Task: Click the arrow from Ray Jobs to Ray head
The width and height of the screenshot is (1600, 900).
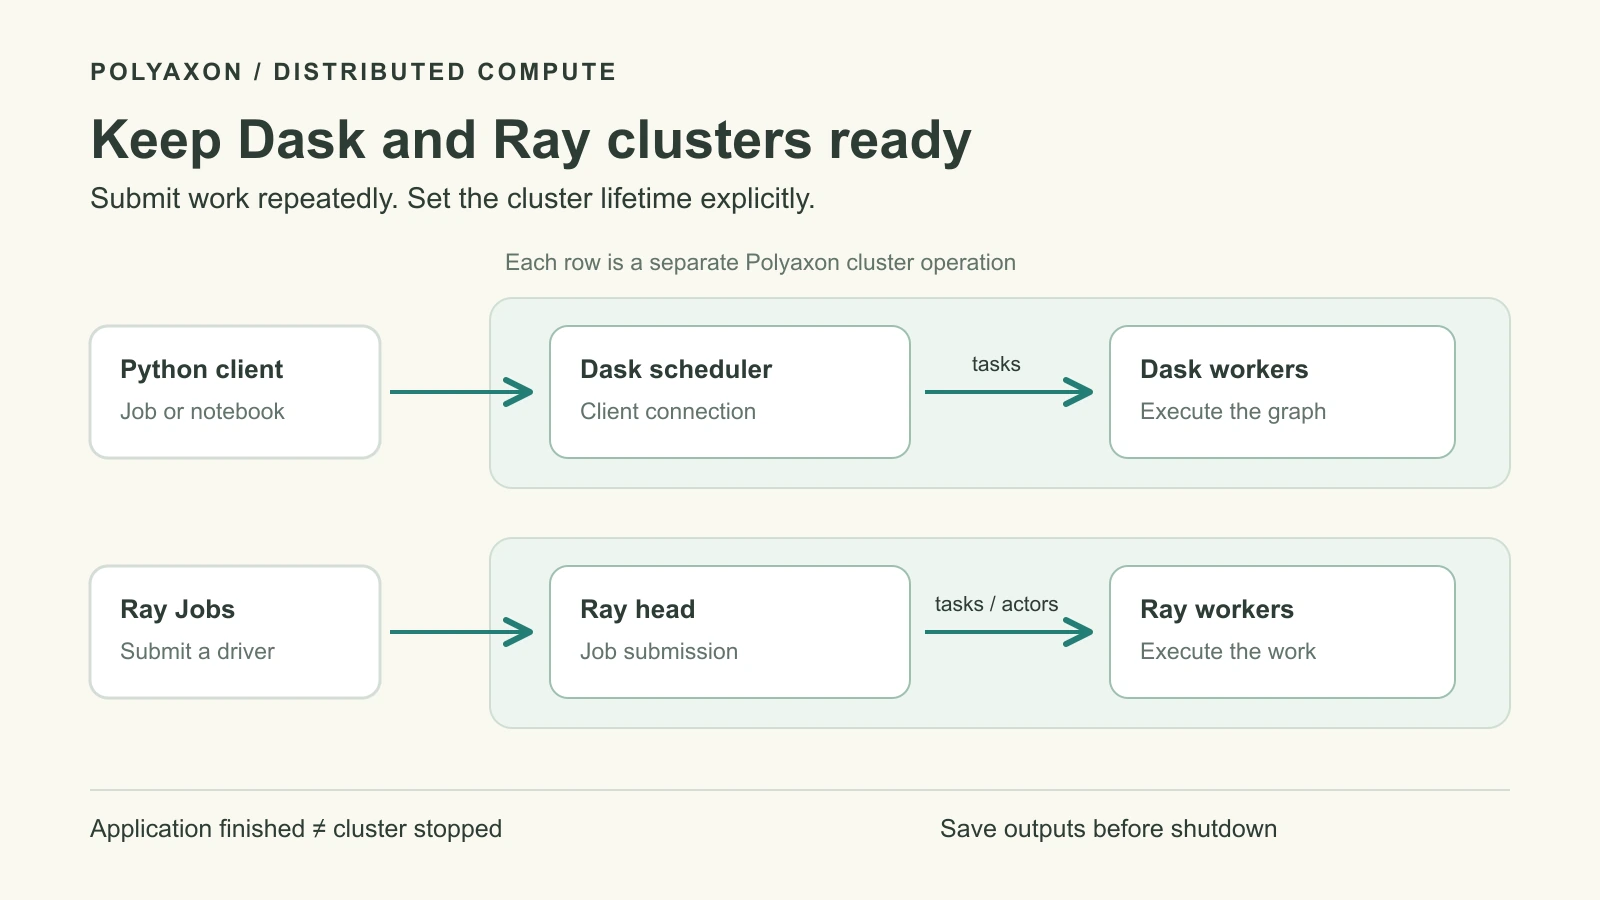Action: pyautogui.click(x=461, y=632)
